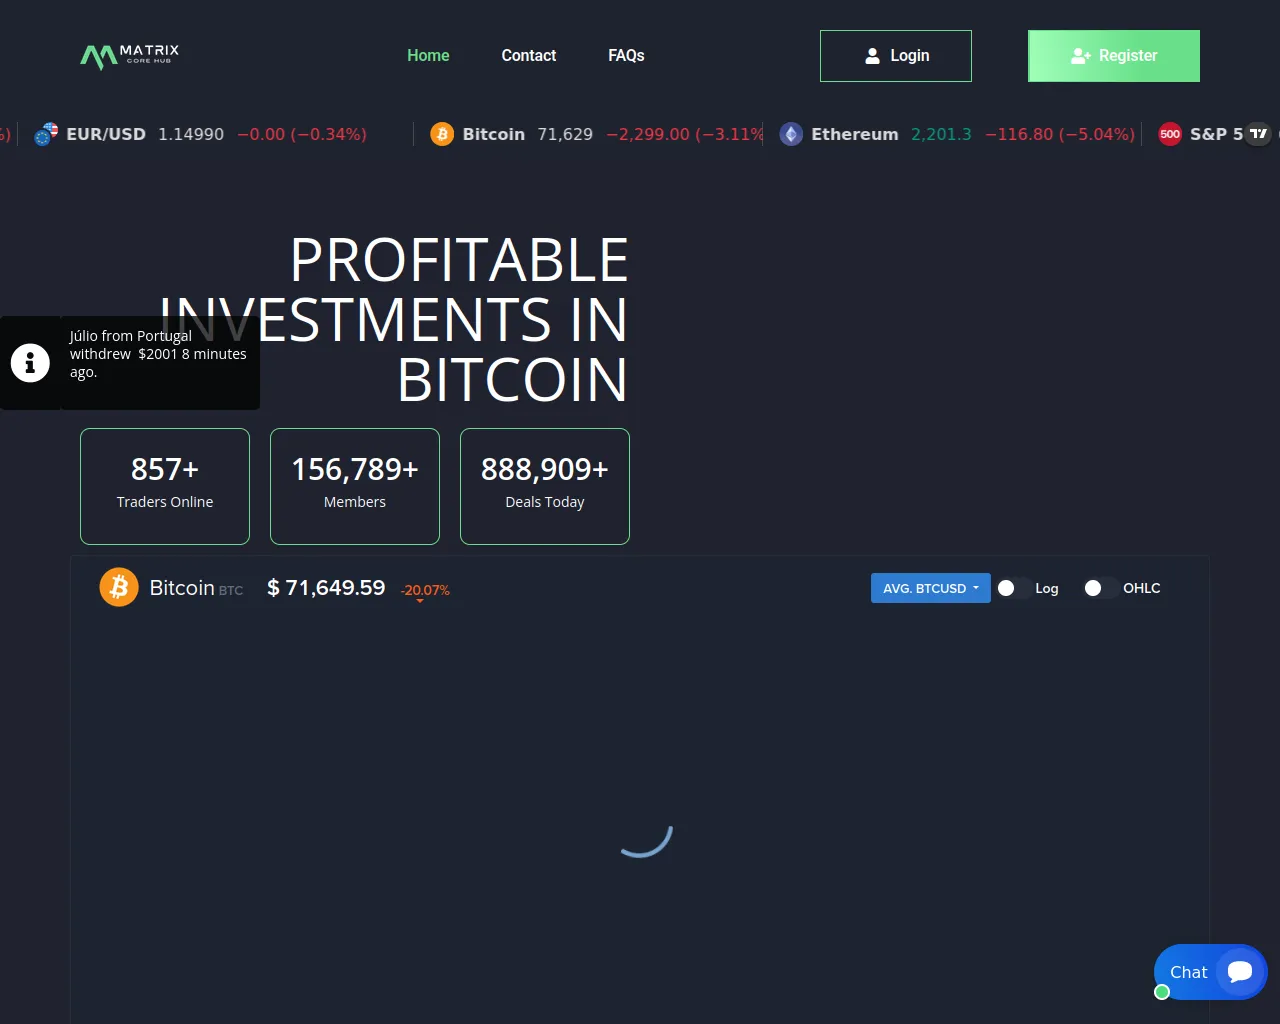Enable the OHLC chart toggle

point(1101,588)
